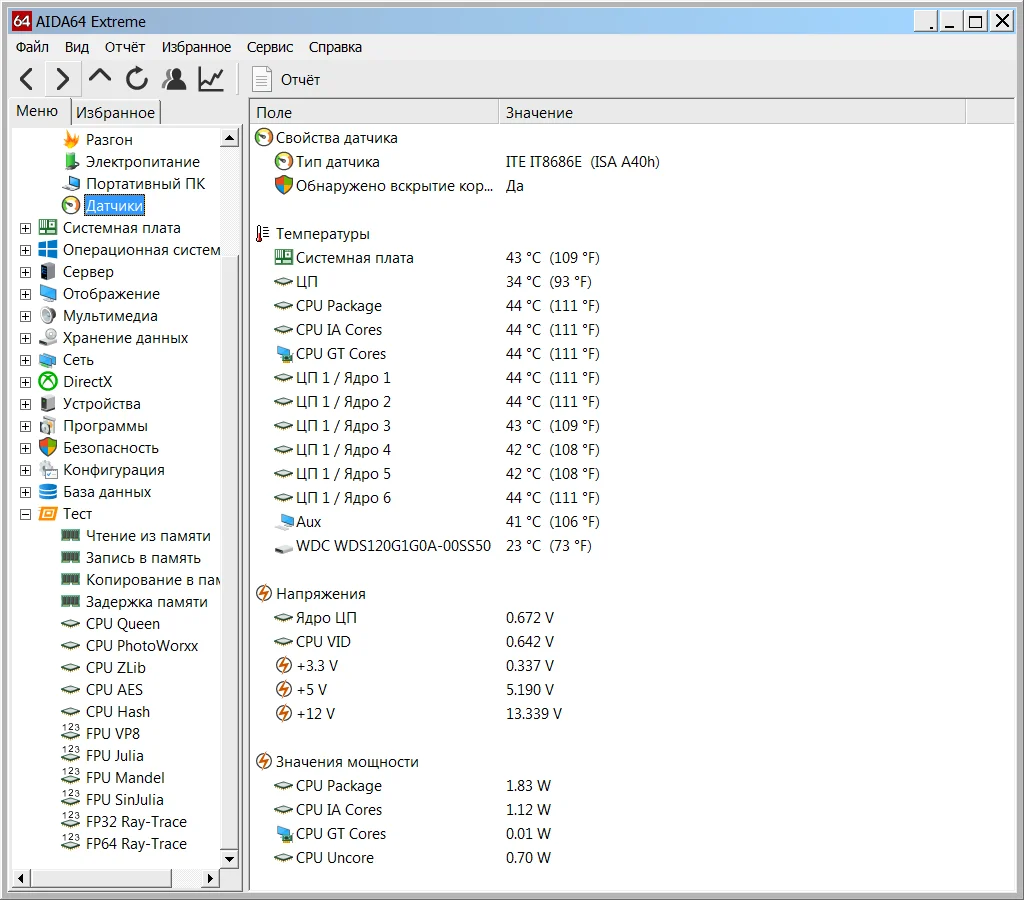Click the horizontal scrollbar right arrow
Image resolution: width=1024 pixels, height=900 pixels.
click(x=210, y=878)
